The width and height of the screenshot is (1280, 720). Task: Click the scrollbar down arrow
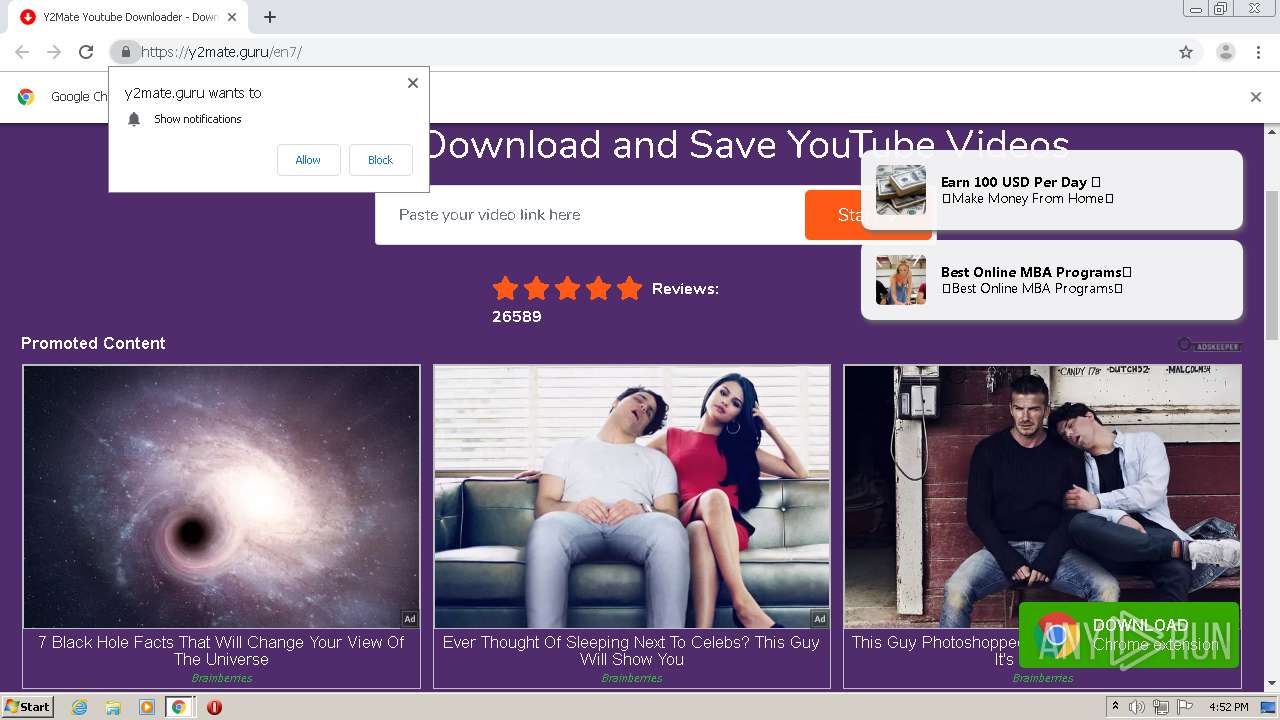(x=1272, y=684)
